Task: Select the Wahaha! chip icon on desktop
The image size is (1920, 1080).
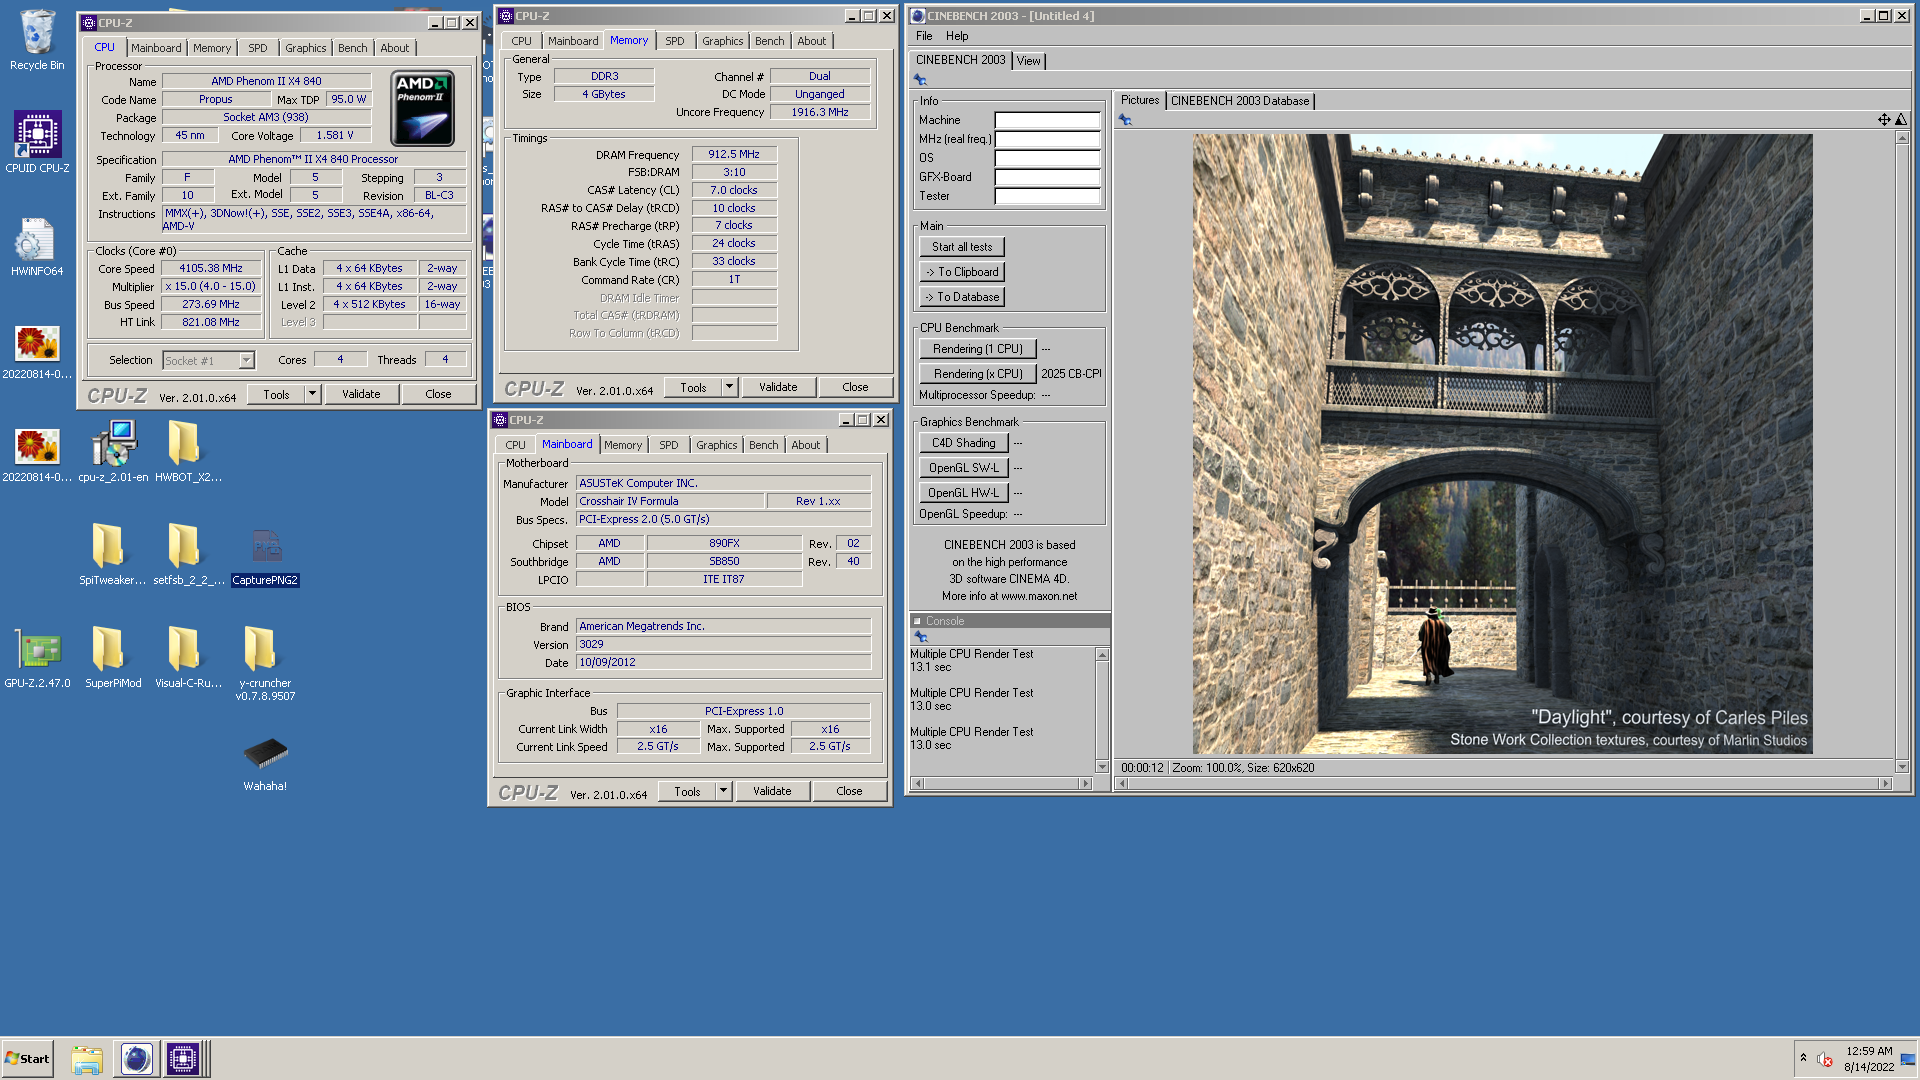Action: coord(265,763)
